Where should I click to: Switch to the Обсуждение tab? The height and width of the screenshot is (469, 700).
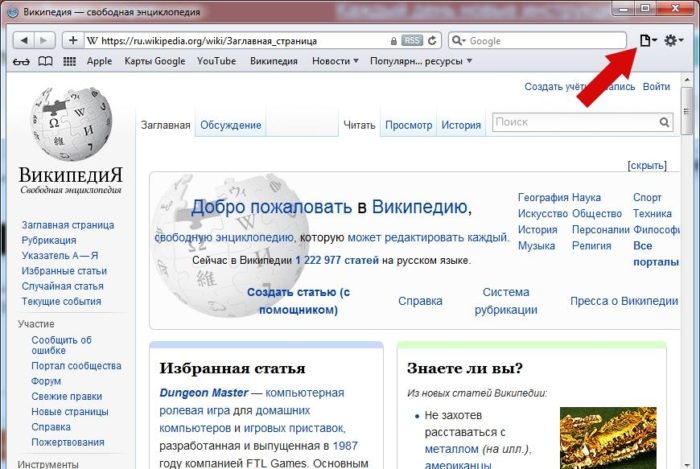click(x=230, y=125)
